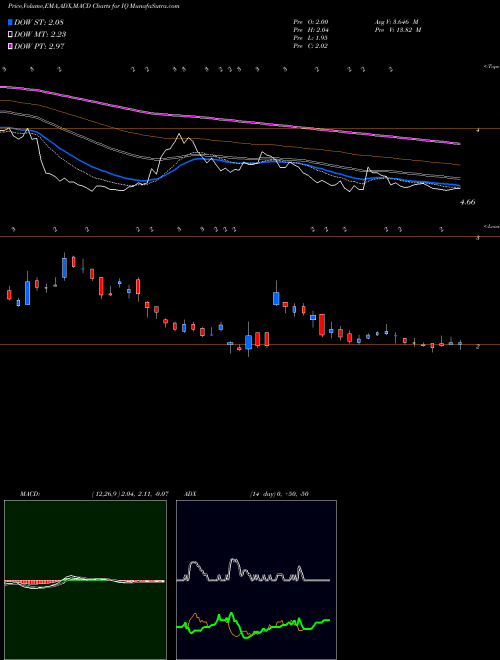This screenshot has height=660, width=500.
Task: Click the '<Lows' marker label
Action: (491, 226)
